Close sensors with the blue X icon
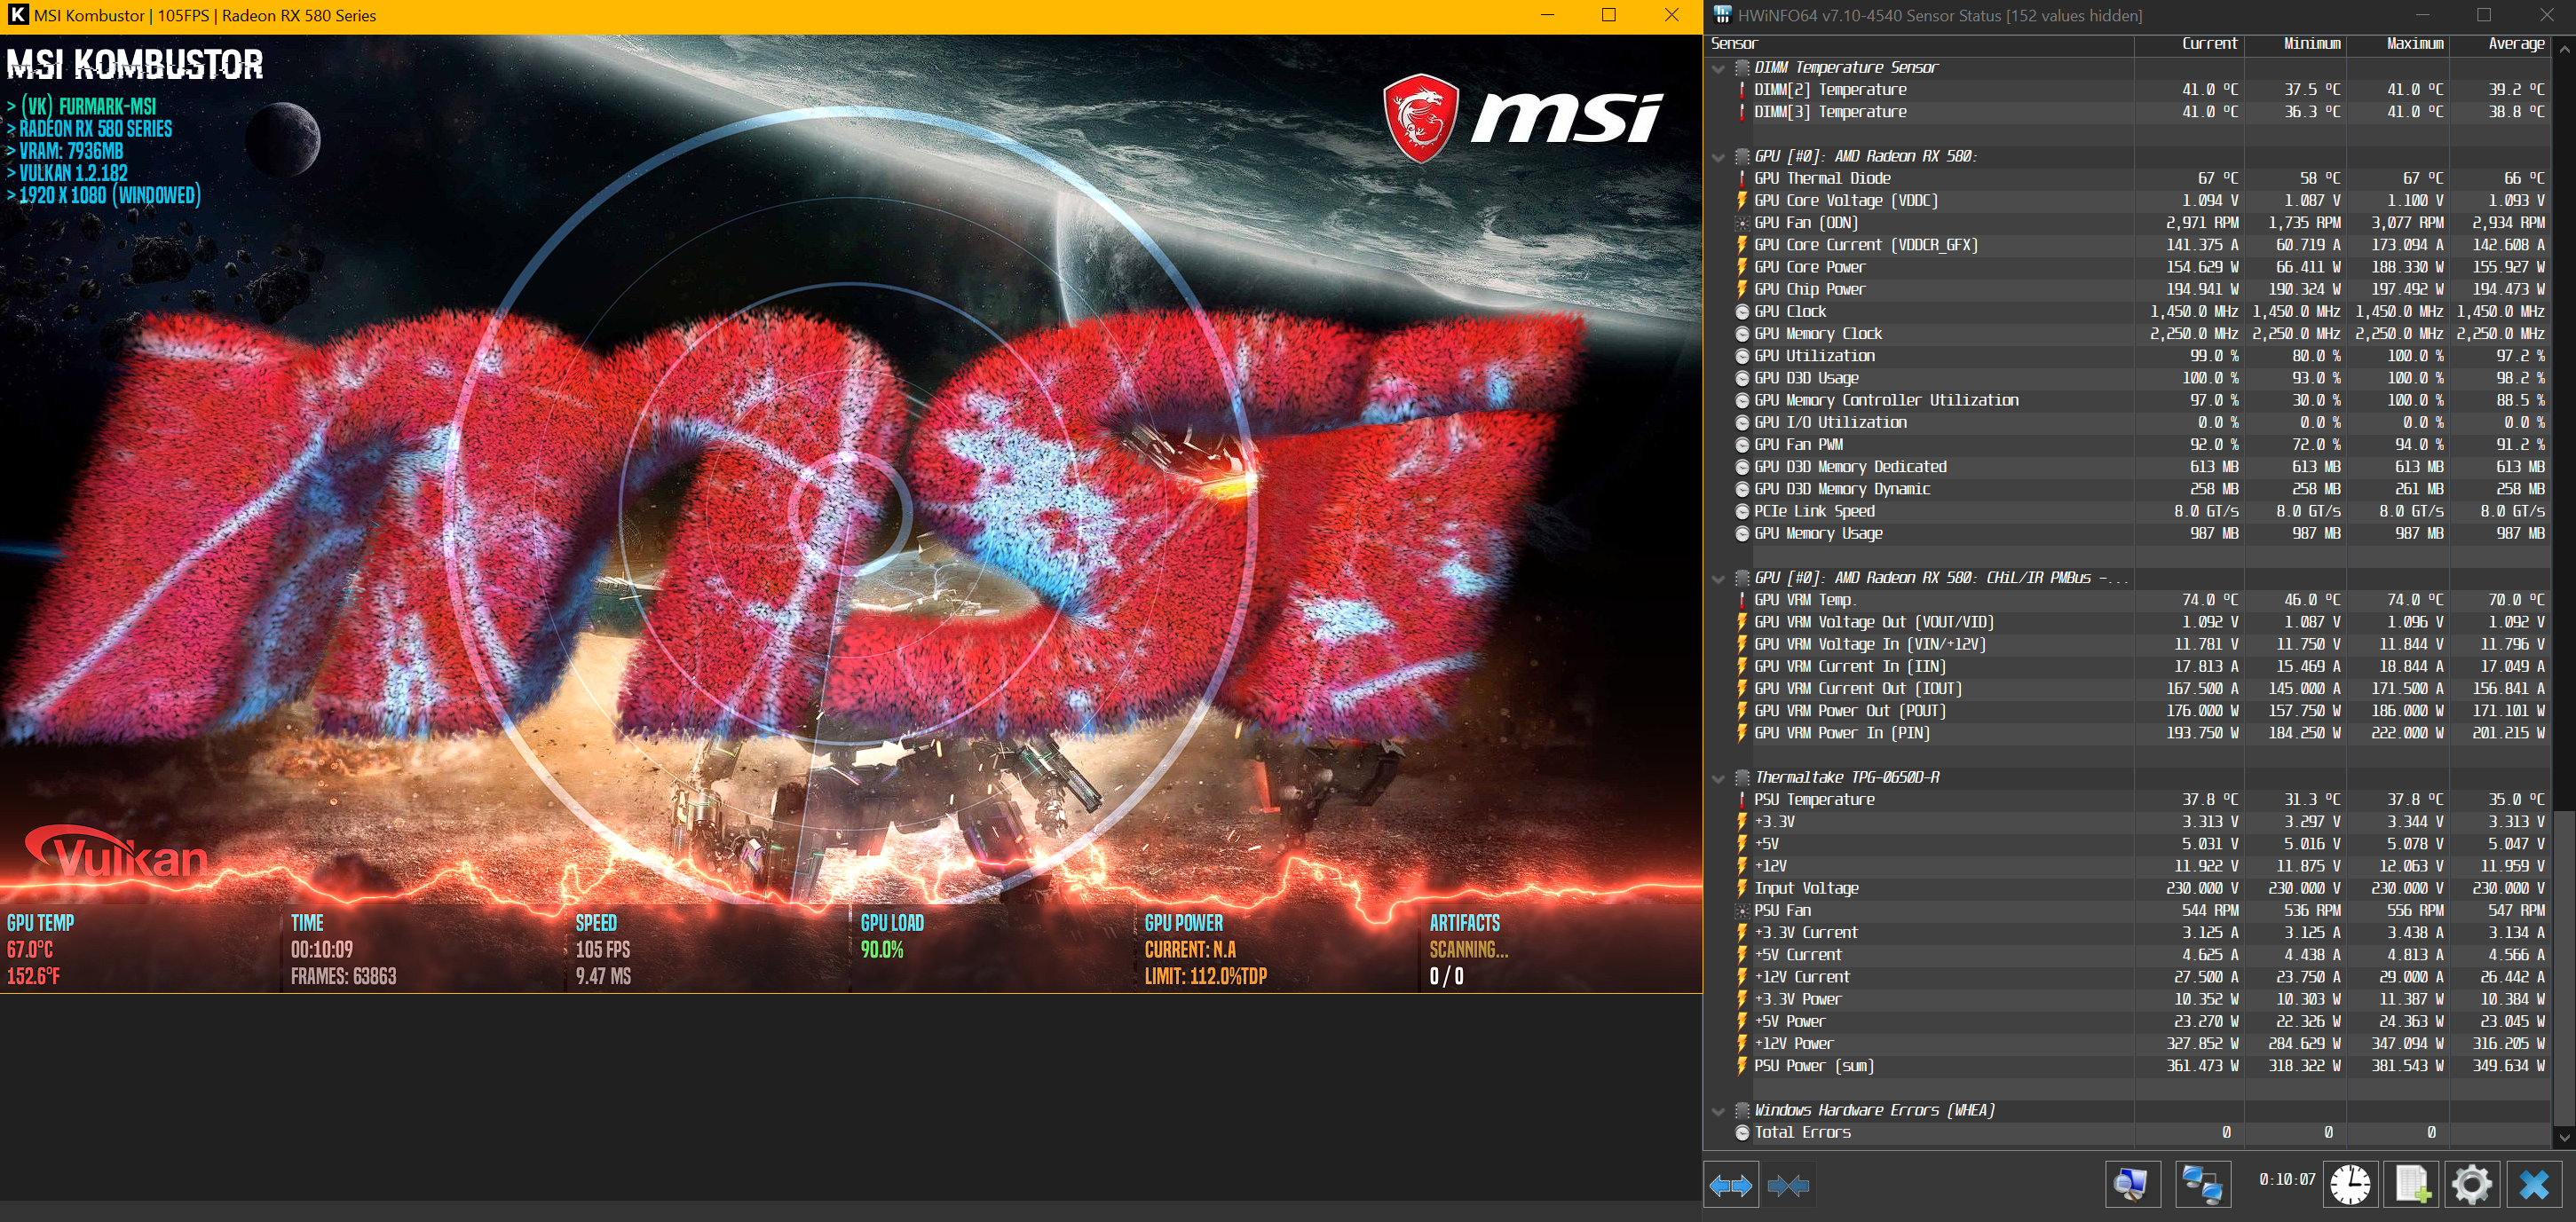The height and width of the screenshot is (1222, 2576). 2534,1186
